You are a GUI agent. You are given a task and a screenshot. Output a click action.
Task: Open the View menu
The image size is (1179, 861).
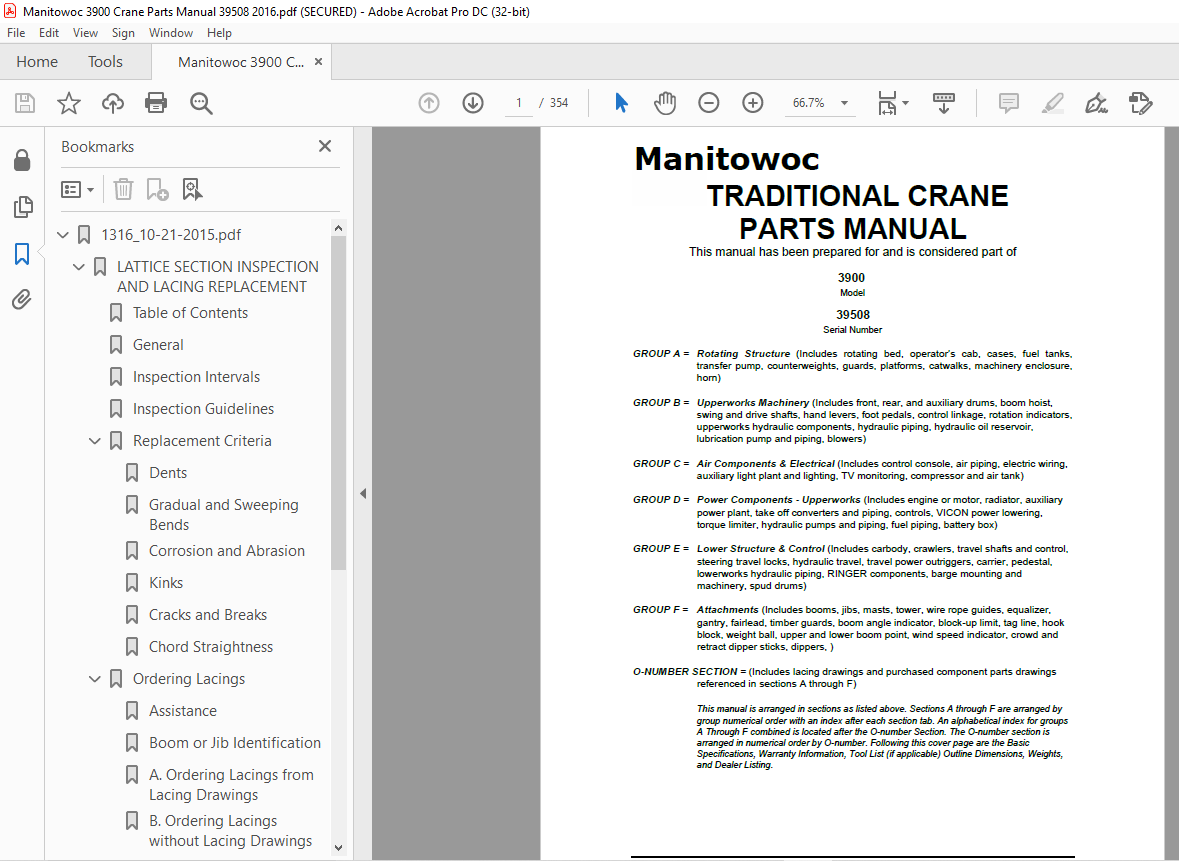click(x=85, y=33)
